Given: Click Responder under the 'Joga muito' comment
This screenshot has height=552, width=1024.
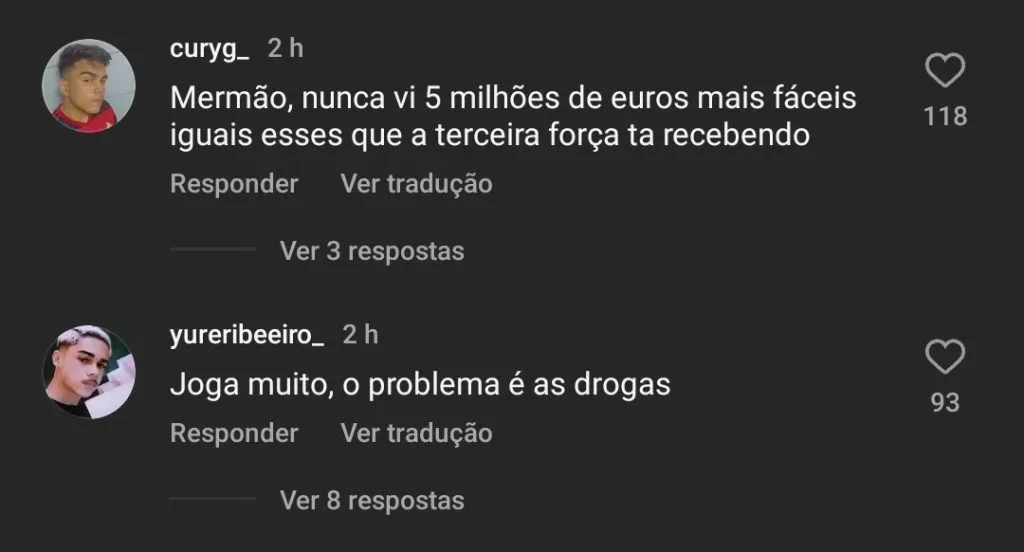Looking at the screenshot, I should tap(234, 433).
